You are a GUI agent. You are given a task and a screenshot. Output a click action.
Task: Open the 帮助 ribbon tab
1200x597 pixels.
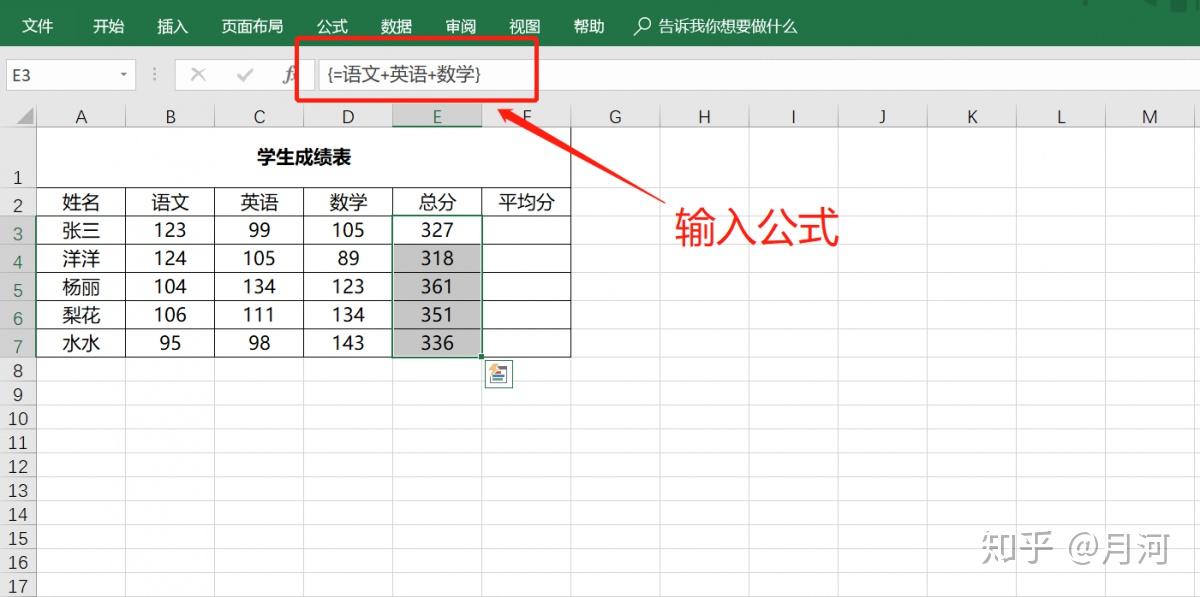click(x=589, y=27)
